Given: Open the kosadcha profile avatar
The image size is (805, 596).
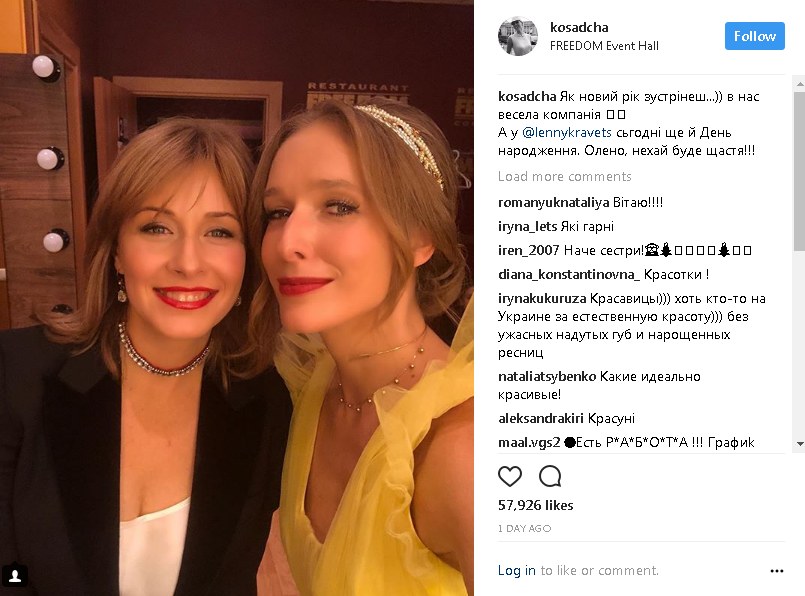Looking at the screenshot, I should (518, 36).
